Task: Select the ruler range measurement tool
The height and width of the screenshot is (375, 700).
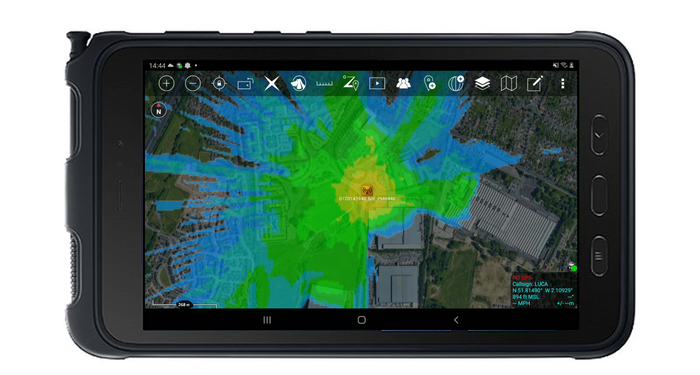Action: point(325,83)
